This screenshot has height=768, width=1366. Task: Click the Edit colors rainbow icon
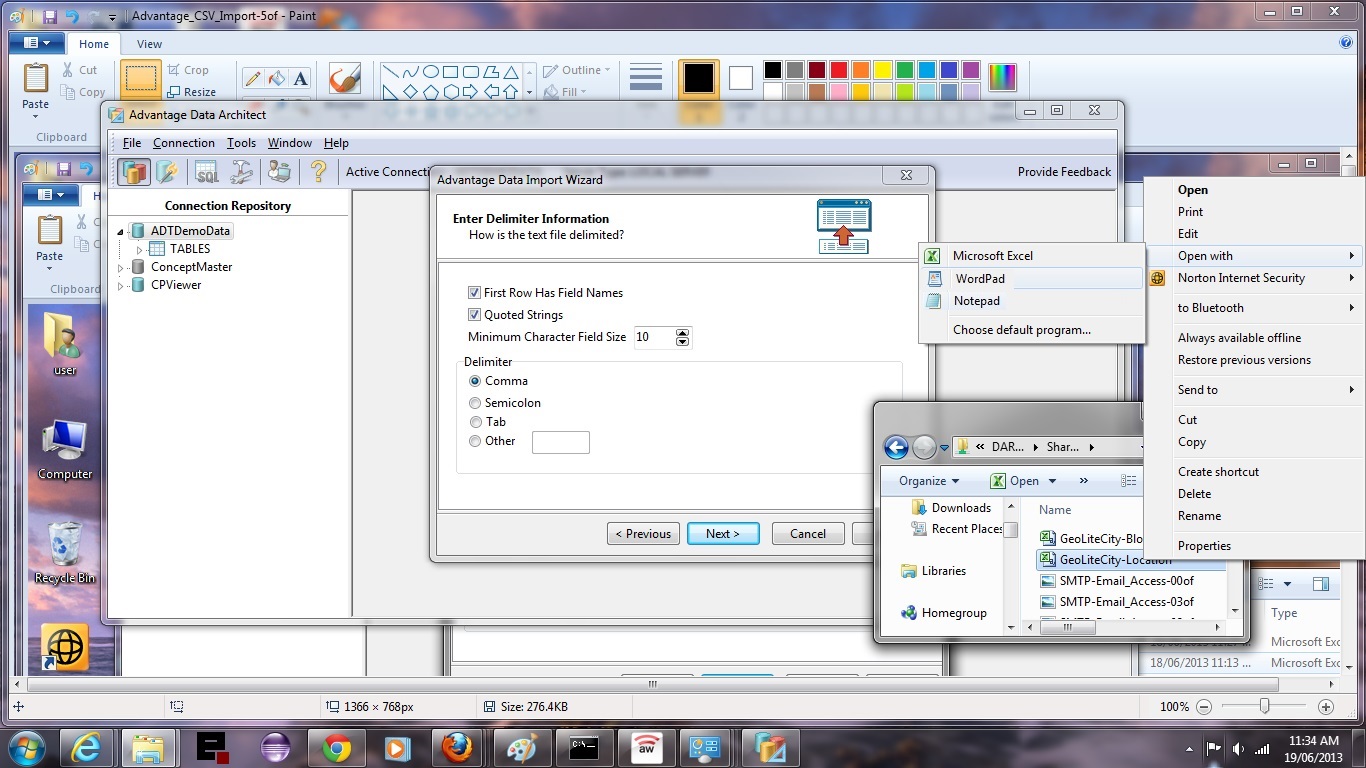[1002, 77]
